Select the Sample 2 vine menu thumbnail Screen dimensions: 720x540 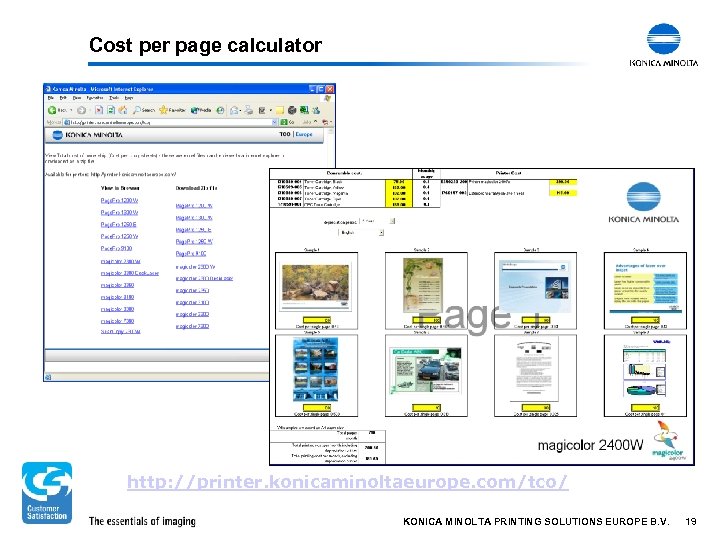(422, 285)
